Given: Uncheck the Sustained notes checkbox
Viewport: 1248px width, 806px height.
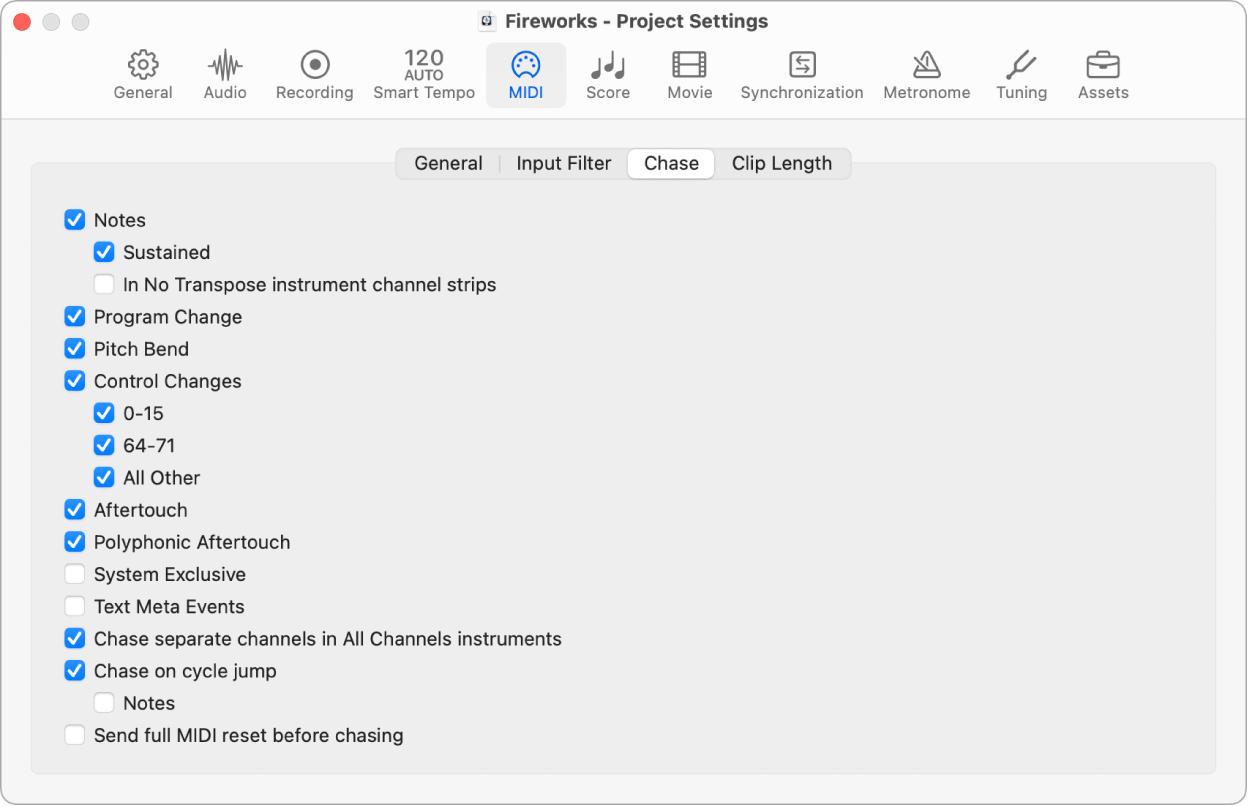Looking at the screenshot, I should [x=104, y=252].
